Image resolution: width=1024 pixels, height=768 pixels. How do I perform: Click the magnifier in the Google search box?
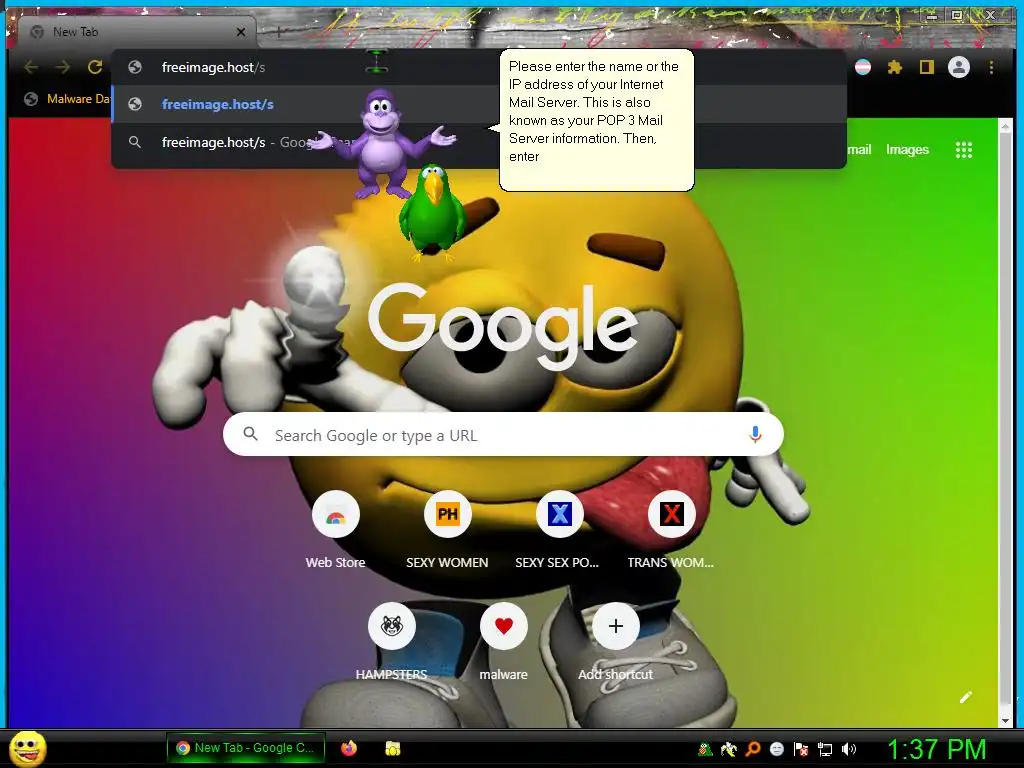pyautogui.click(x=250, y=434)
